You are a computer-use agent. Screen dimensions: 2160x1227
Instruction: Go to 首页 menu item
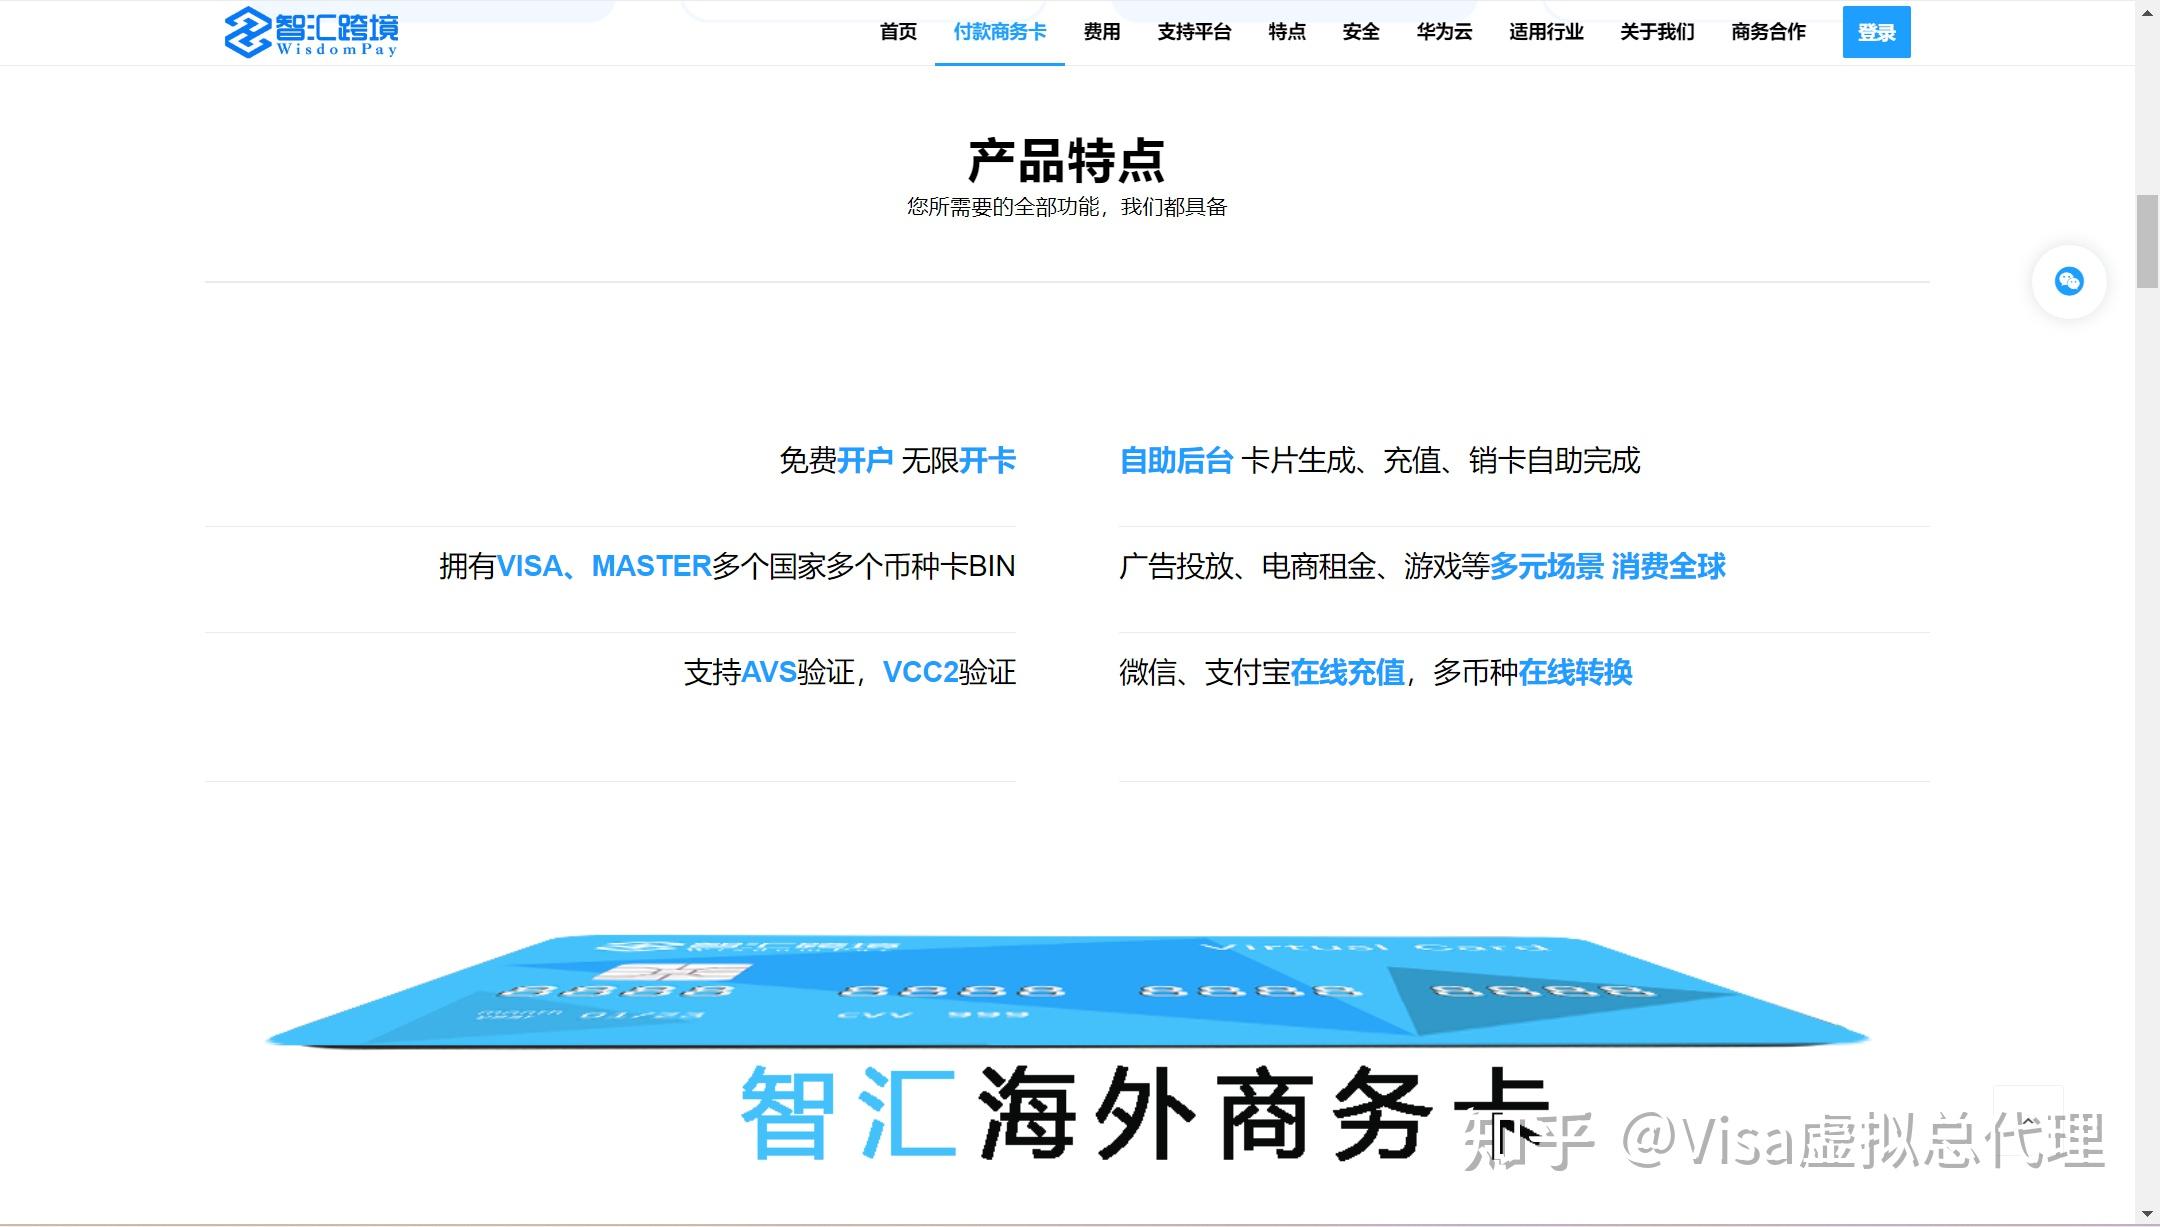point(898,32)
